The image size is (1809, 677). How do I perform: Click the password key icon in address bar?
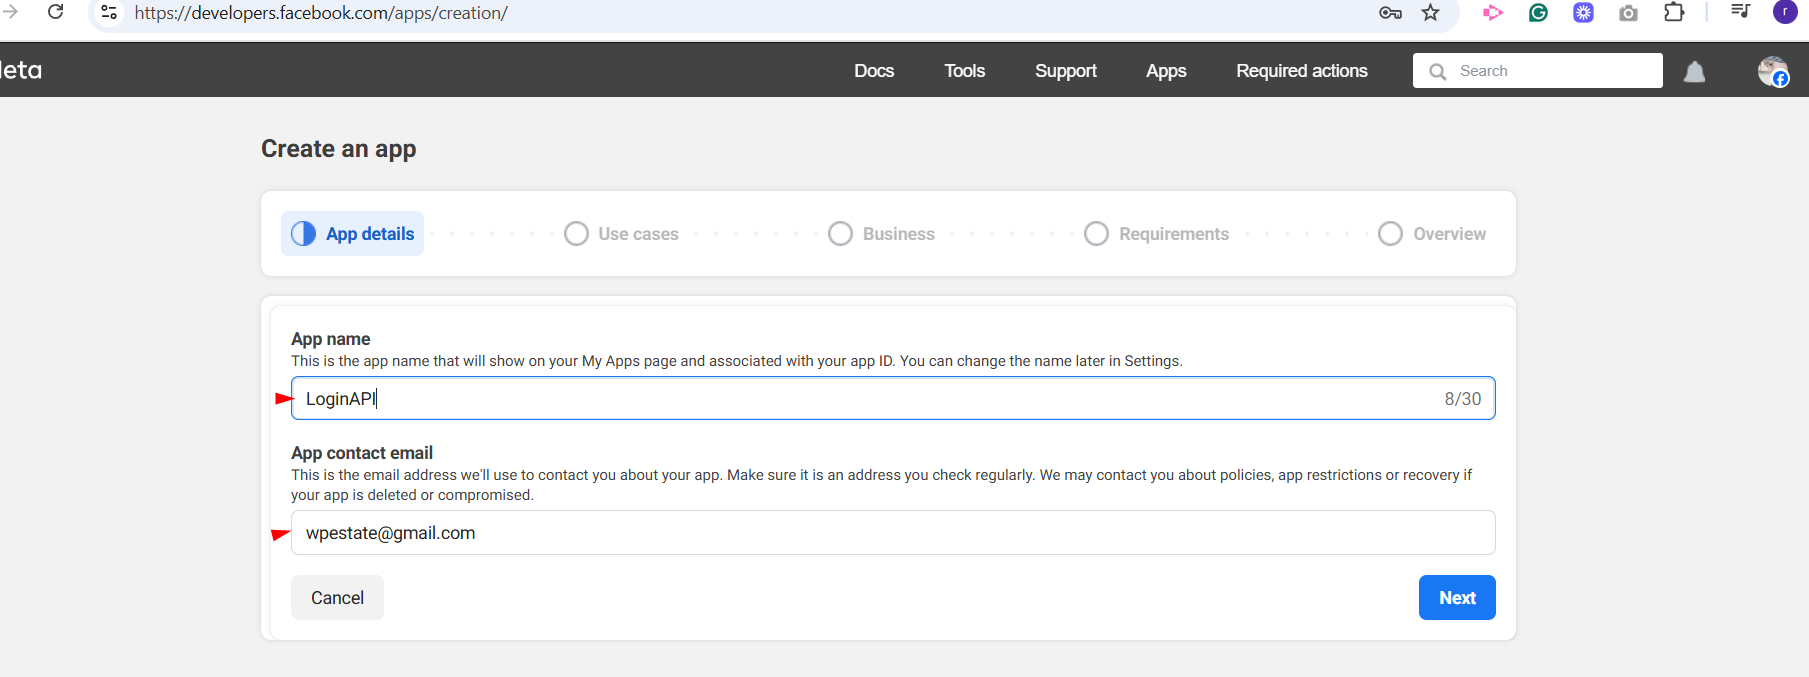(1390, 13)
